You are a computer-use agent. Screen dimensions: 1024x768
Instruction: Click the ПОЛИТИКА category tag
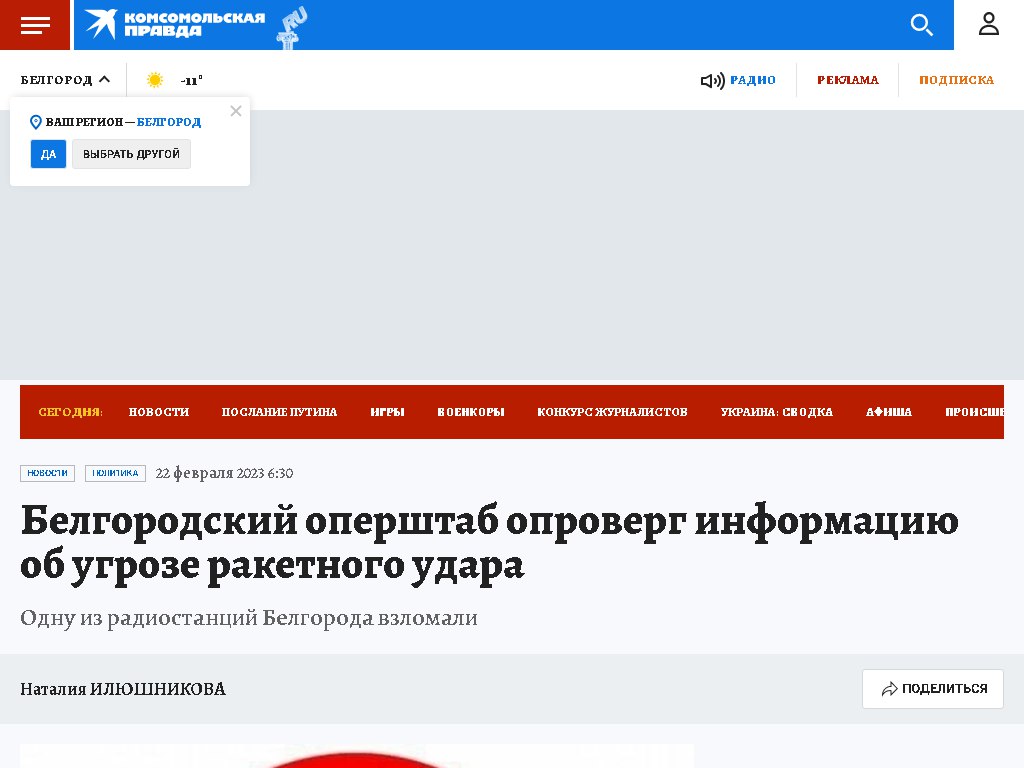pos(115,473)
